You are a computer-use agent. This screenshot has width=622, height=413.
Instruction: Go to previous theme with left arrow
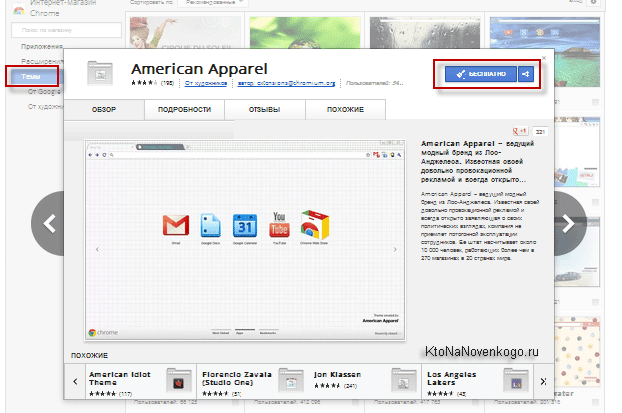[48, 223]
